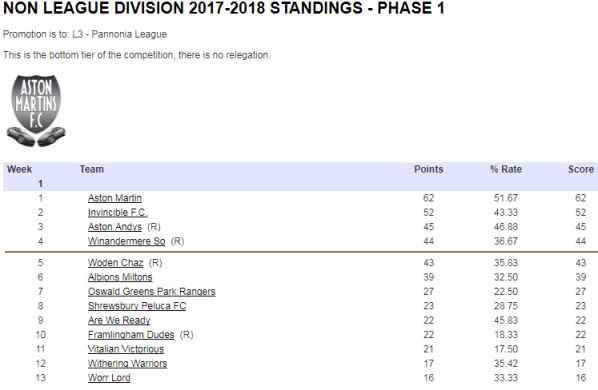Click the Week column header

click(19, 169)
